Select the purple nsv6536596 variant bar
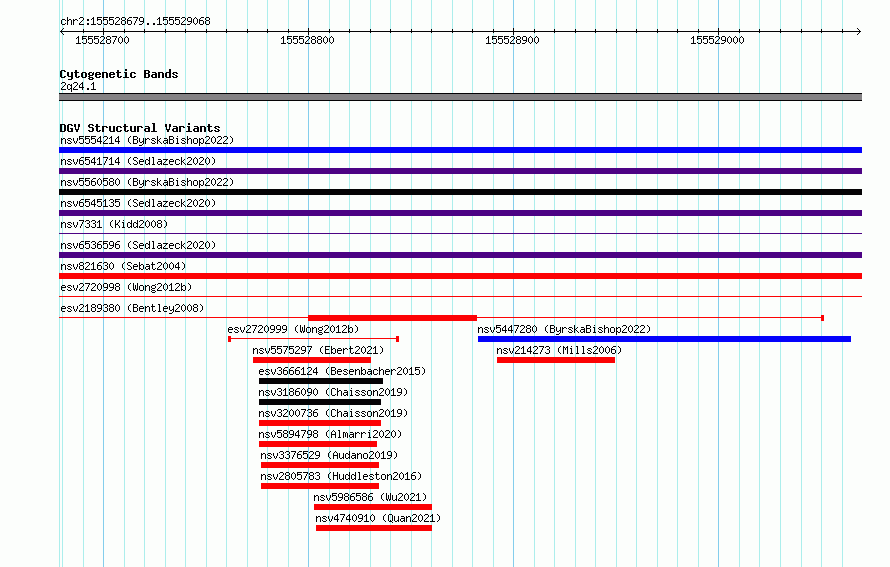The height and width of the screenshot is (567, 890). (460, 255)
